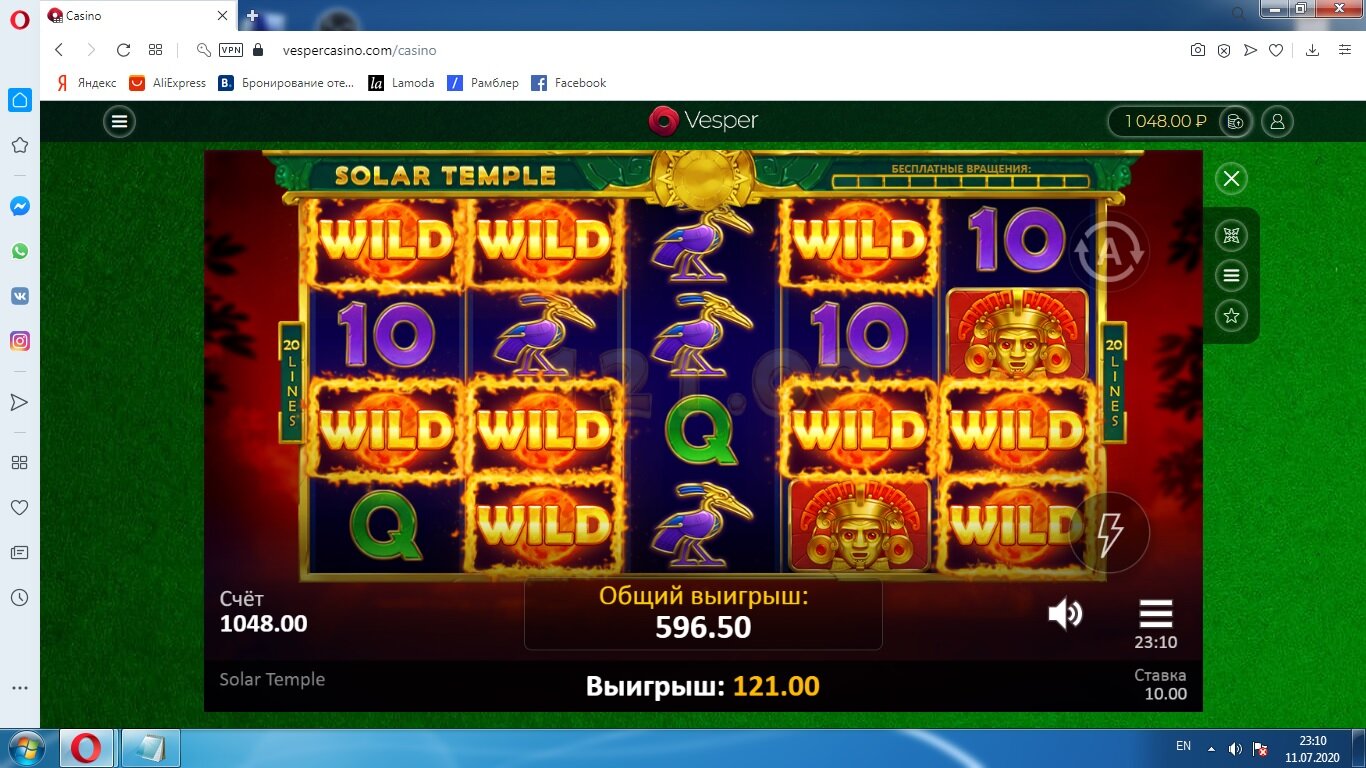Select the Casino browser tab

tap(135, 16)
